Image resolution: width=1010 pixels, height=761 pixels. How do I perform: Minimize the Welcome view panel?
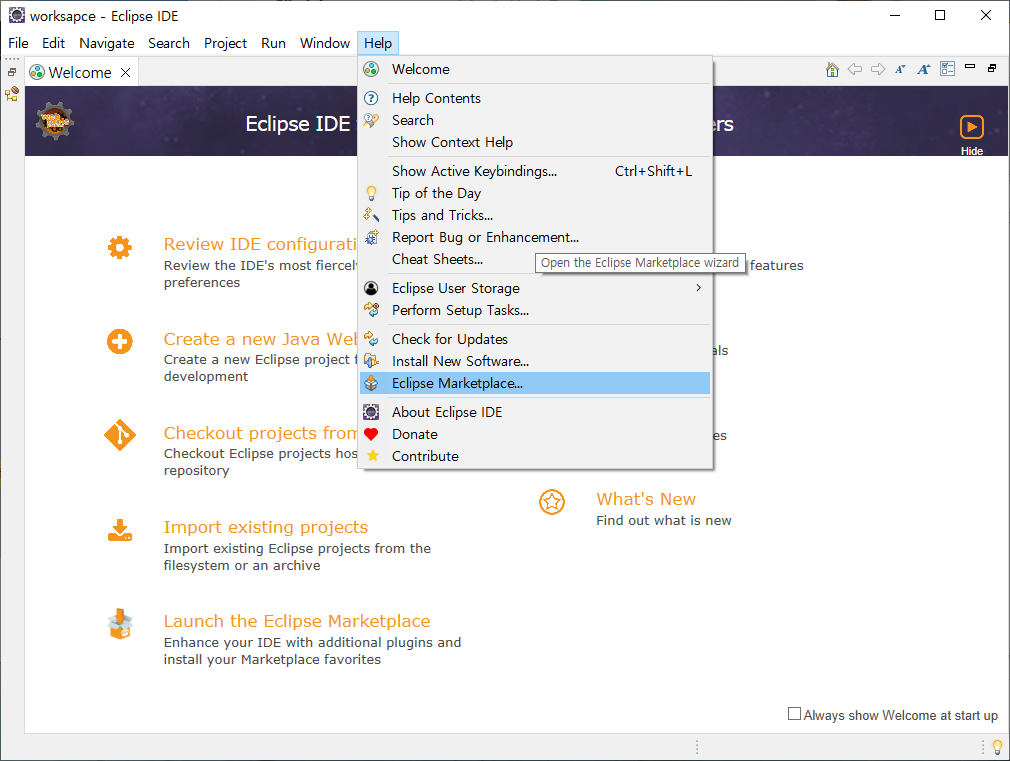(x=970, y=66)
